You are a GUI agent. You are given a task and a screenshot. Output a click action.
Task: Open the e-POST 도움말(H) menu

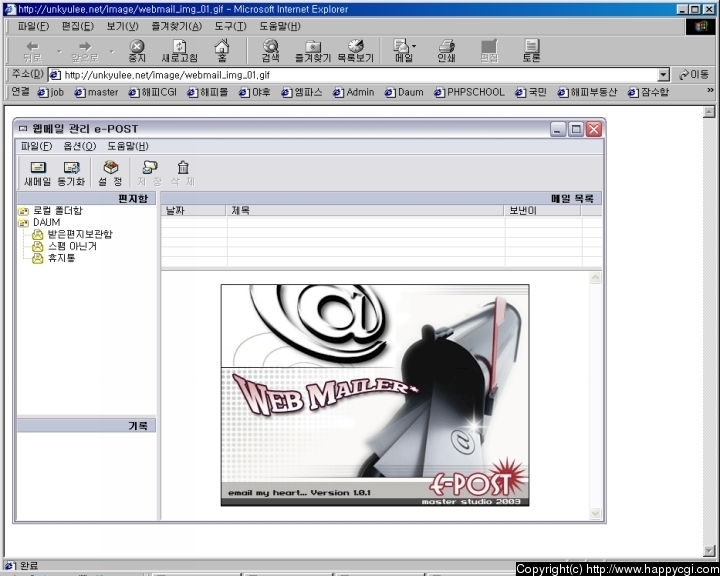point(128,146)
